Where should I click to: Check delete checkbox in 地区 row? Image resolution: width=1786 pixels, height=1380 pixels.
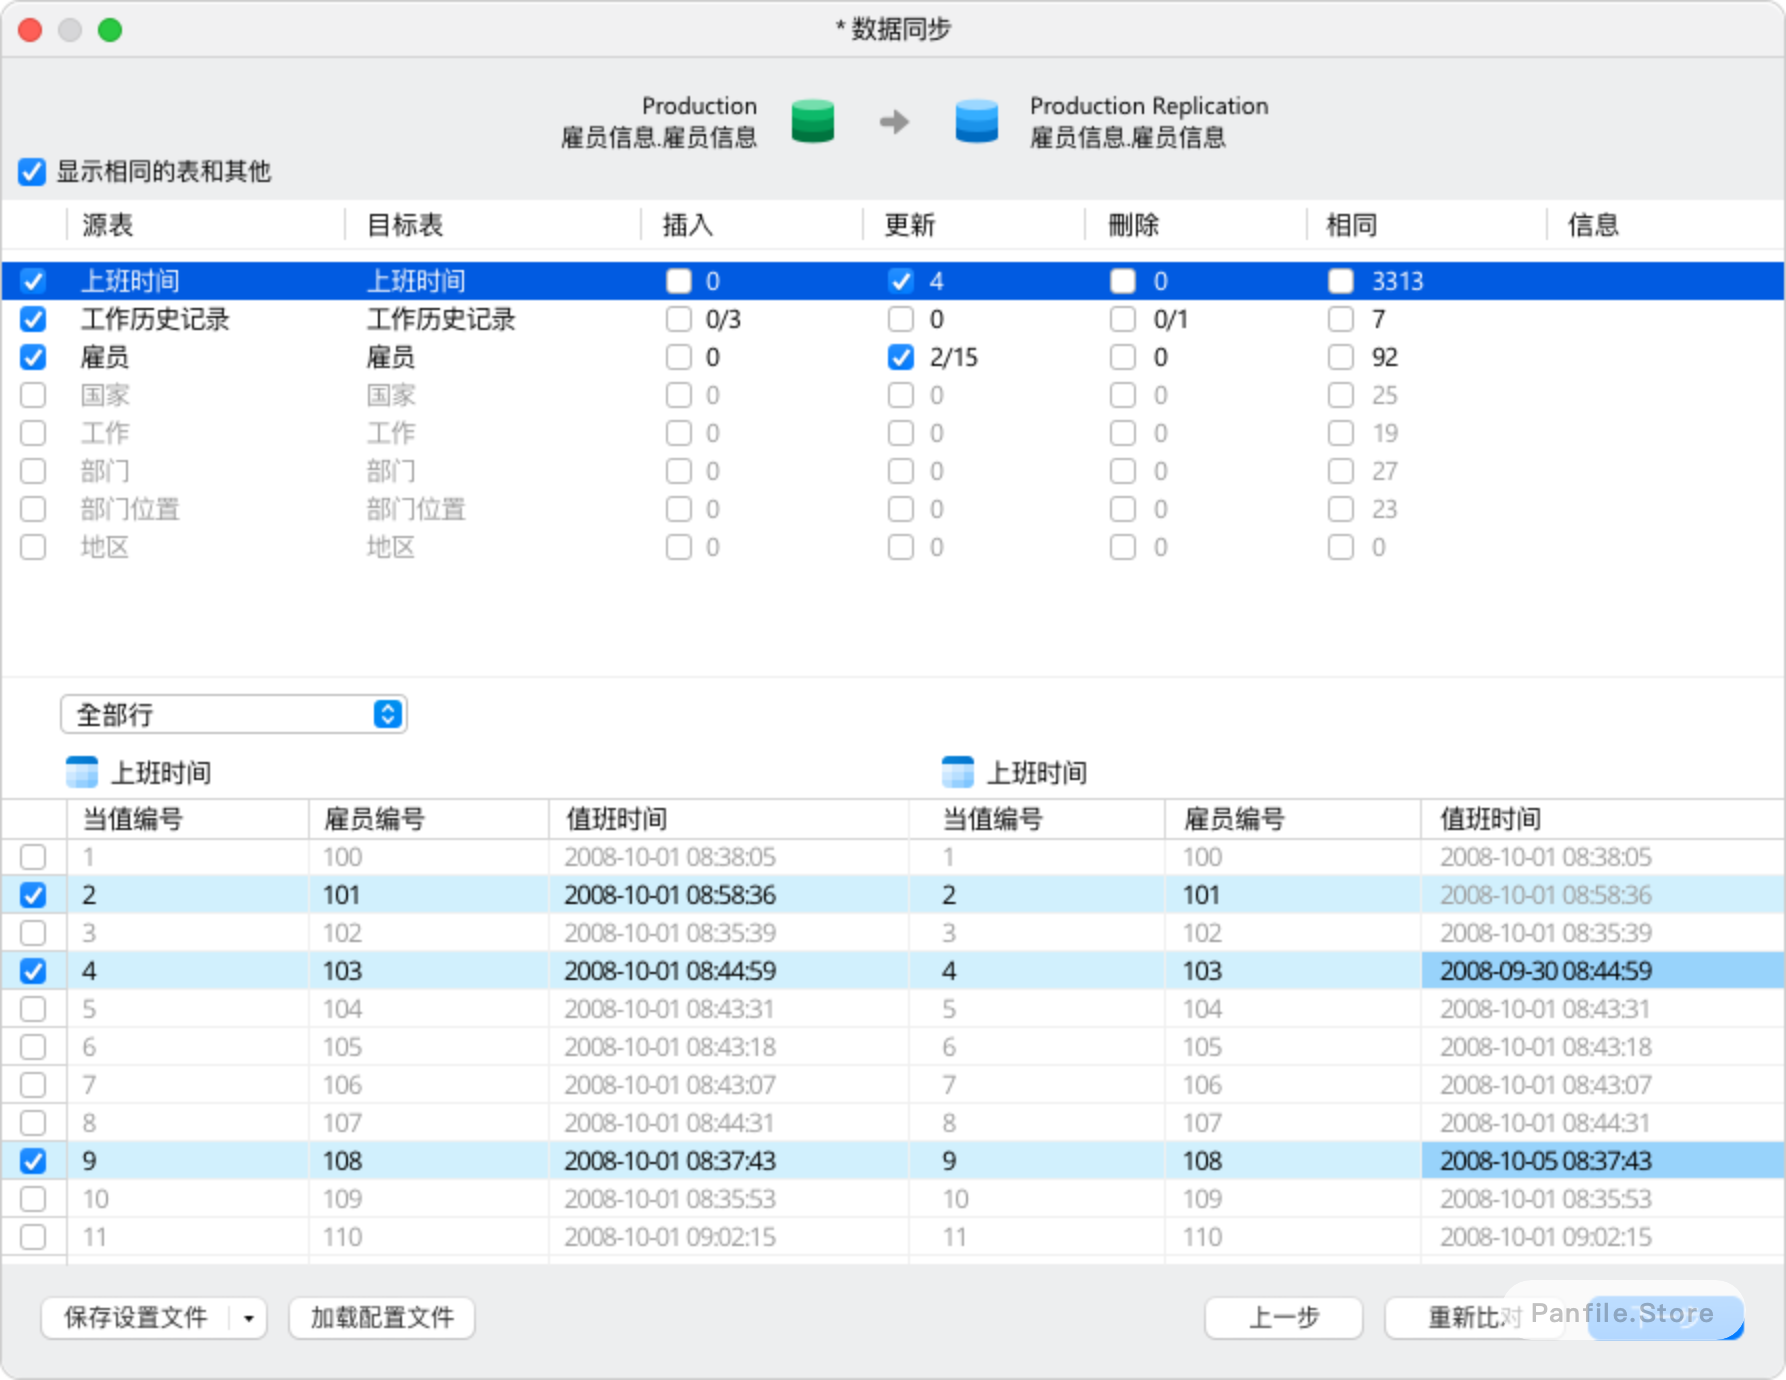(x=1123, y=547)
